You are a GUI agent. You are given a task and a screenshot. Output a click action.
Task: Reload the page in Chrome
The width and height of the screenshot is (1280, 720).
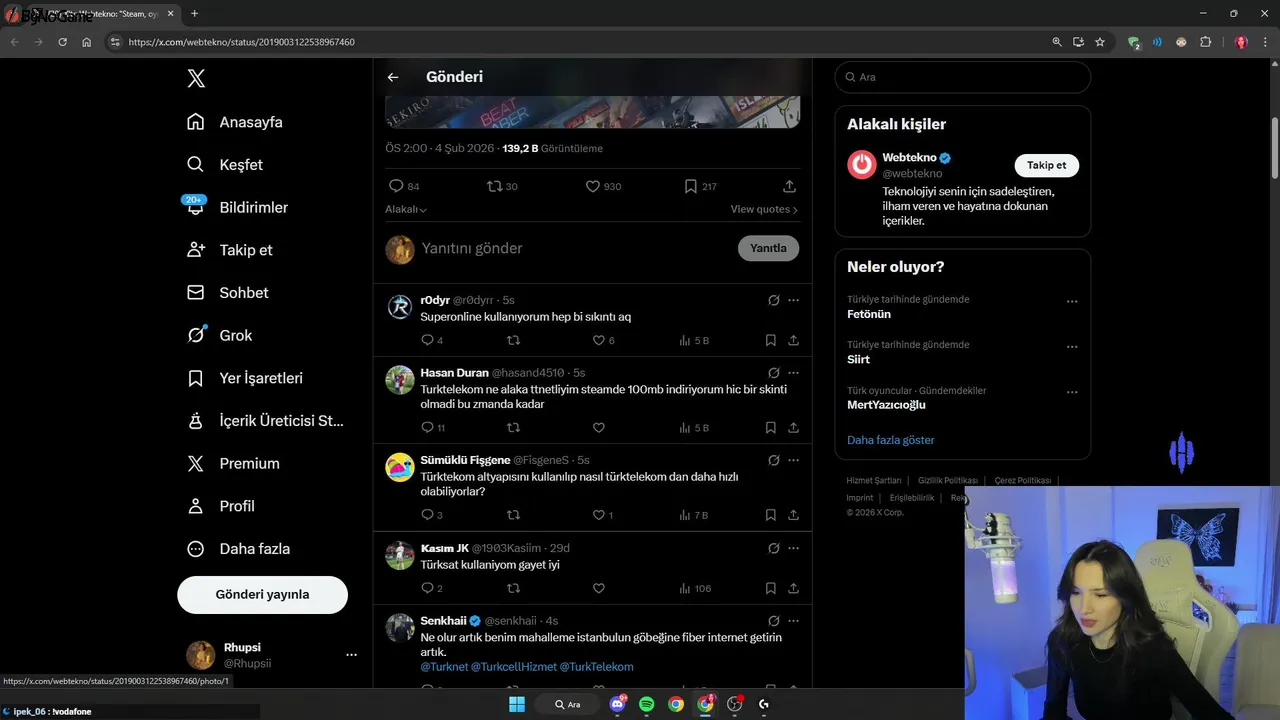tap(62, 42)
